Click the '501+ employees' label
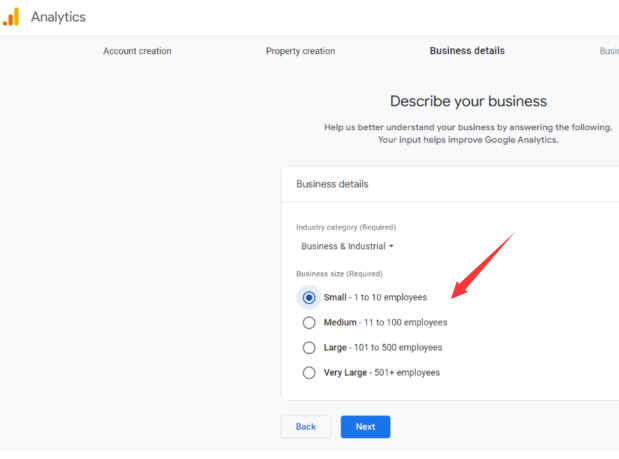Viewport: 619px width, 459px height. click(x=407, y=372)
